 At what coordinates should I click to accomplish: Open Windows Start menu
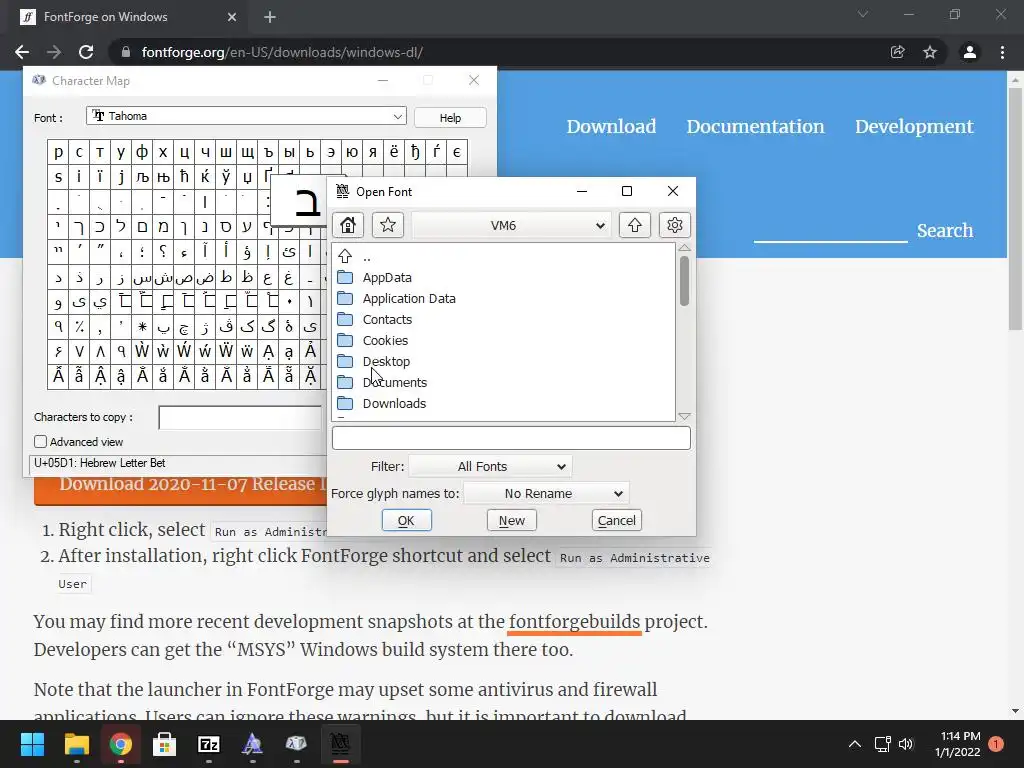click(x=32, y=744)
